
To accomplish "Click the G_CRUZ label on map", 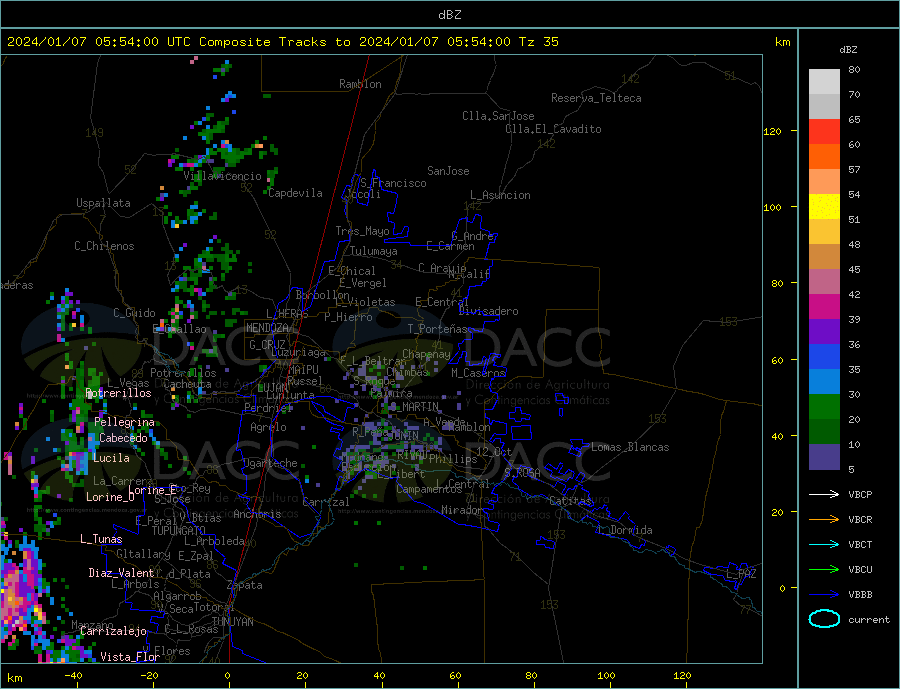I will [x=267, y=344].
